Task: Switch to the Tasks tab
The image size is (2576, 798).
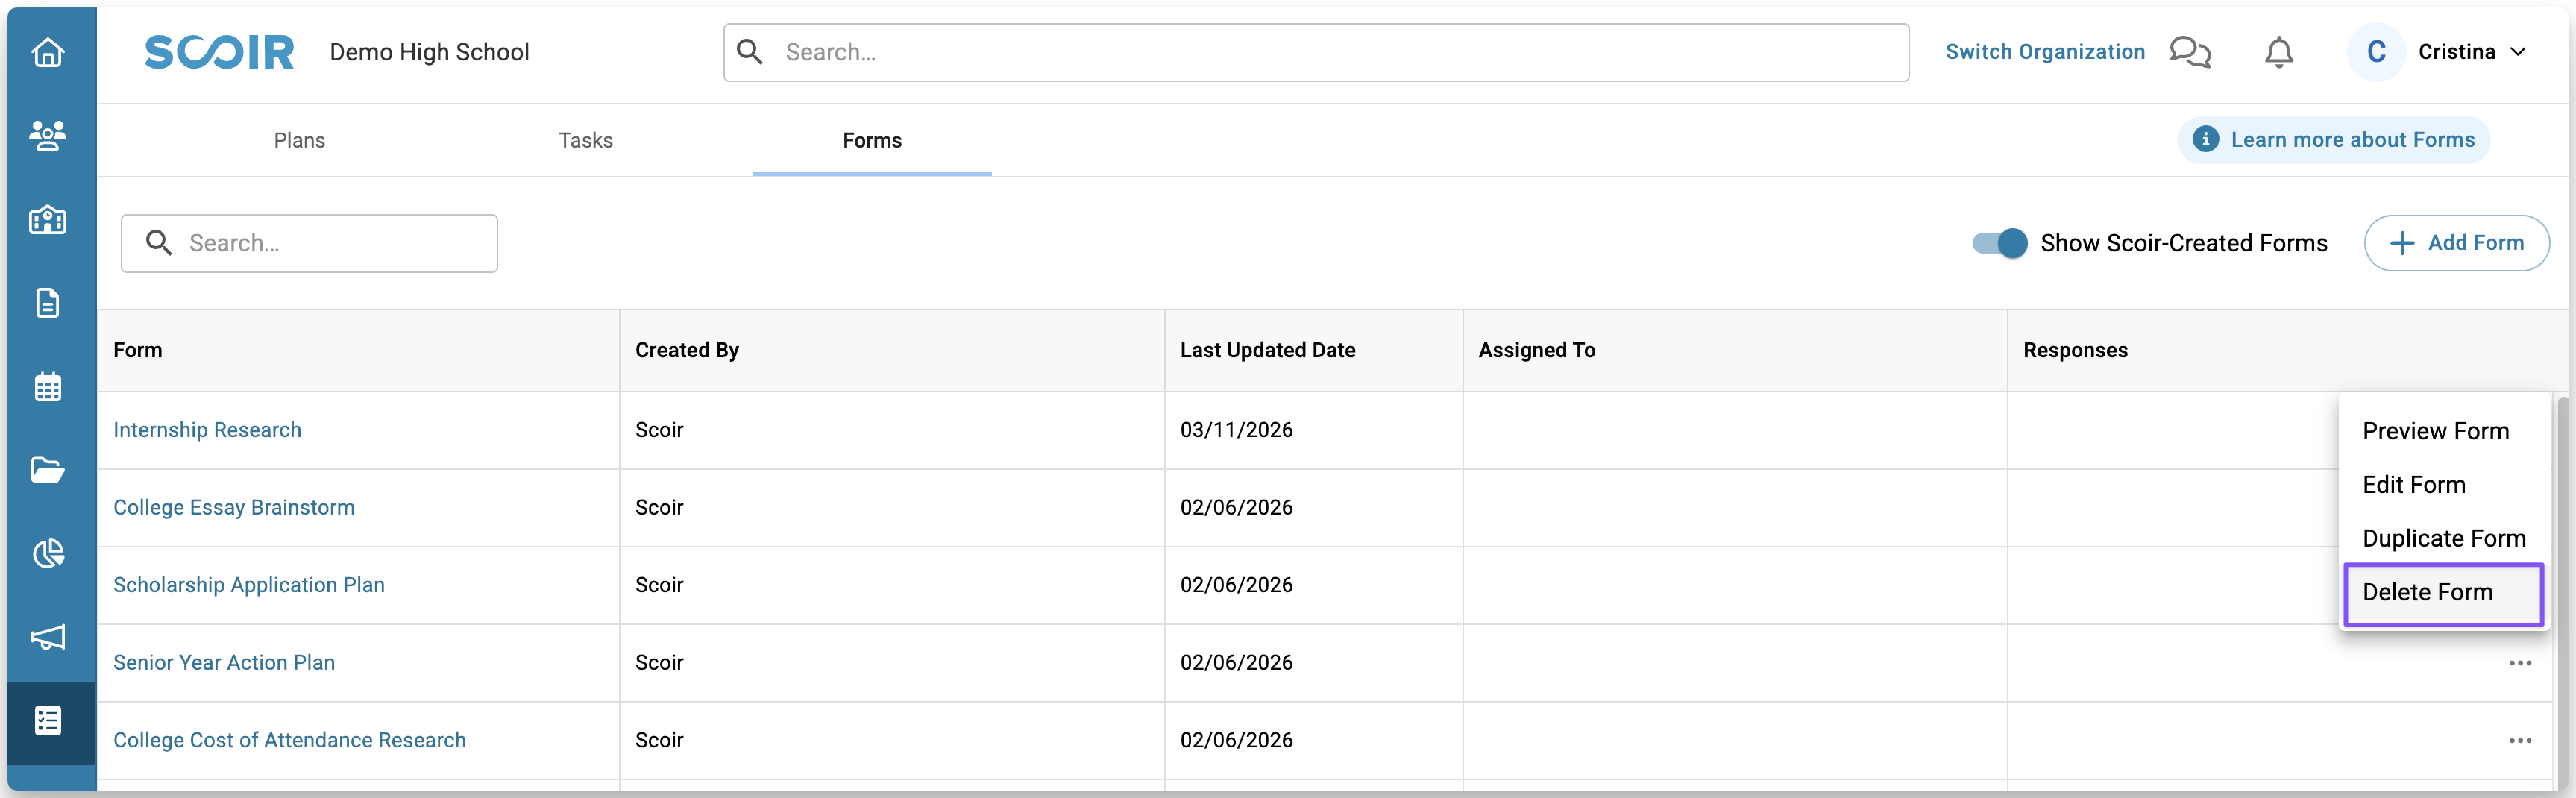Action: [x=585, y=141]
